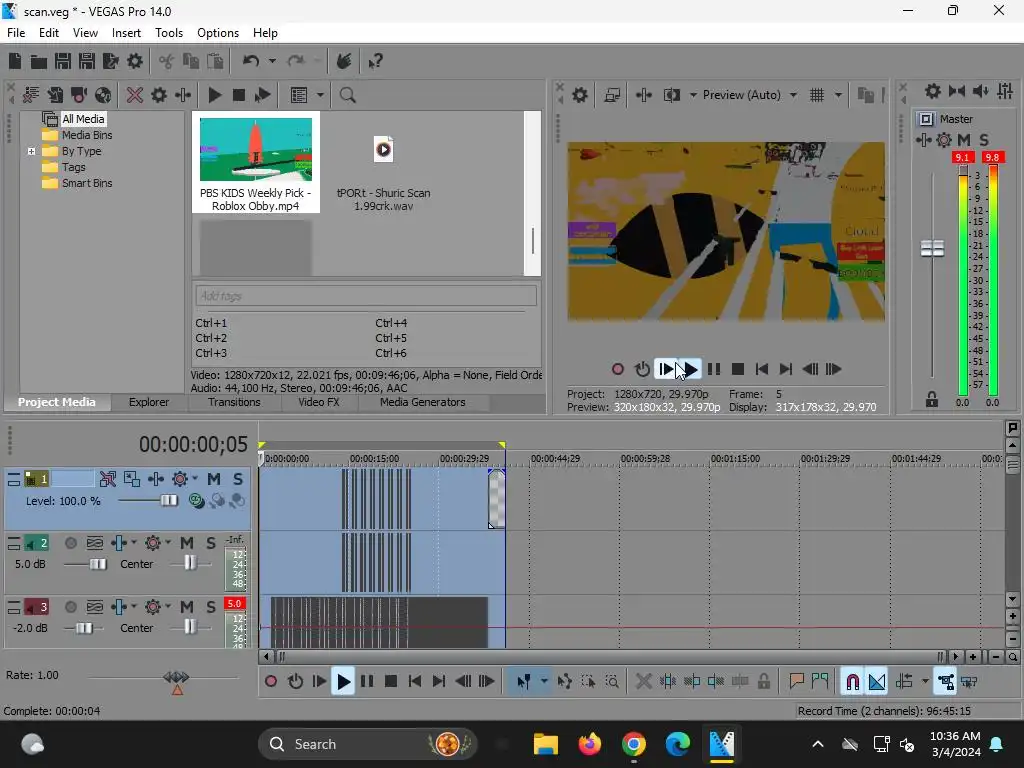
Task: Solo video track 1
Action: click(x=238, y=479)
